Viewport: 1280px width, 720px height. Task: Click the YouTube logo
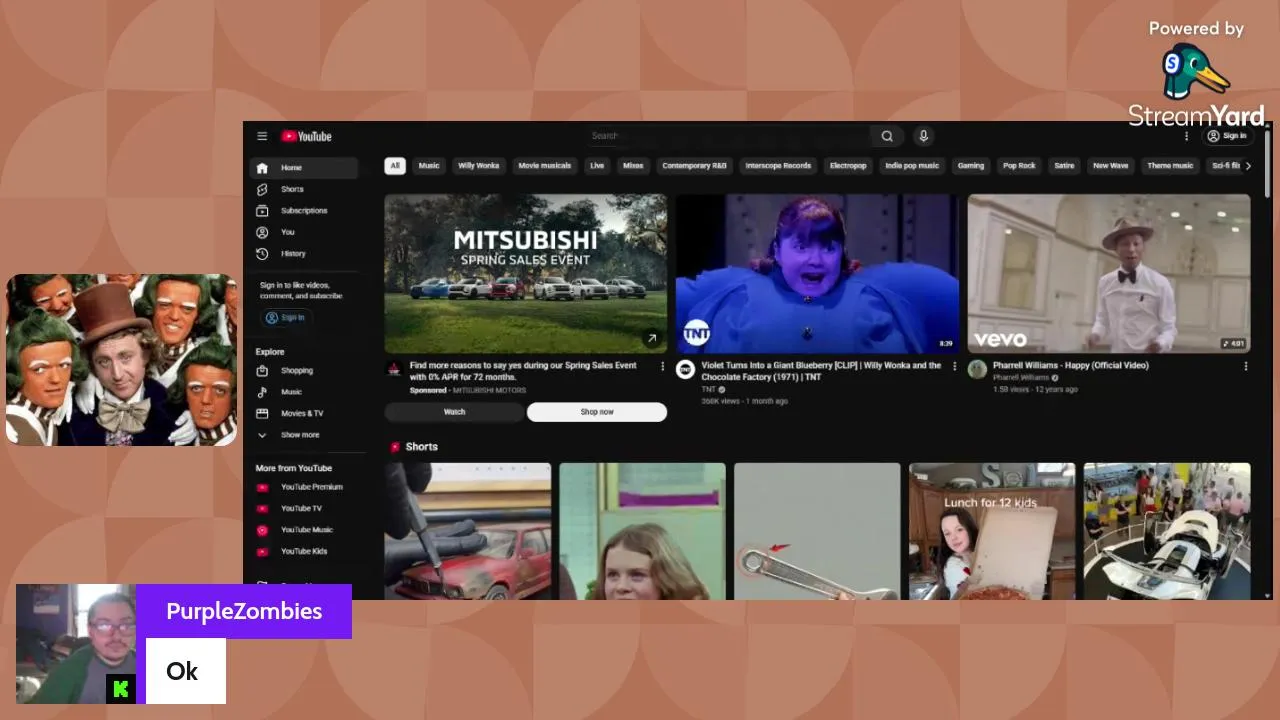coord(306,136)
